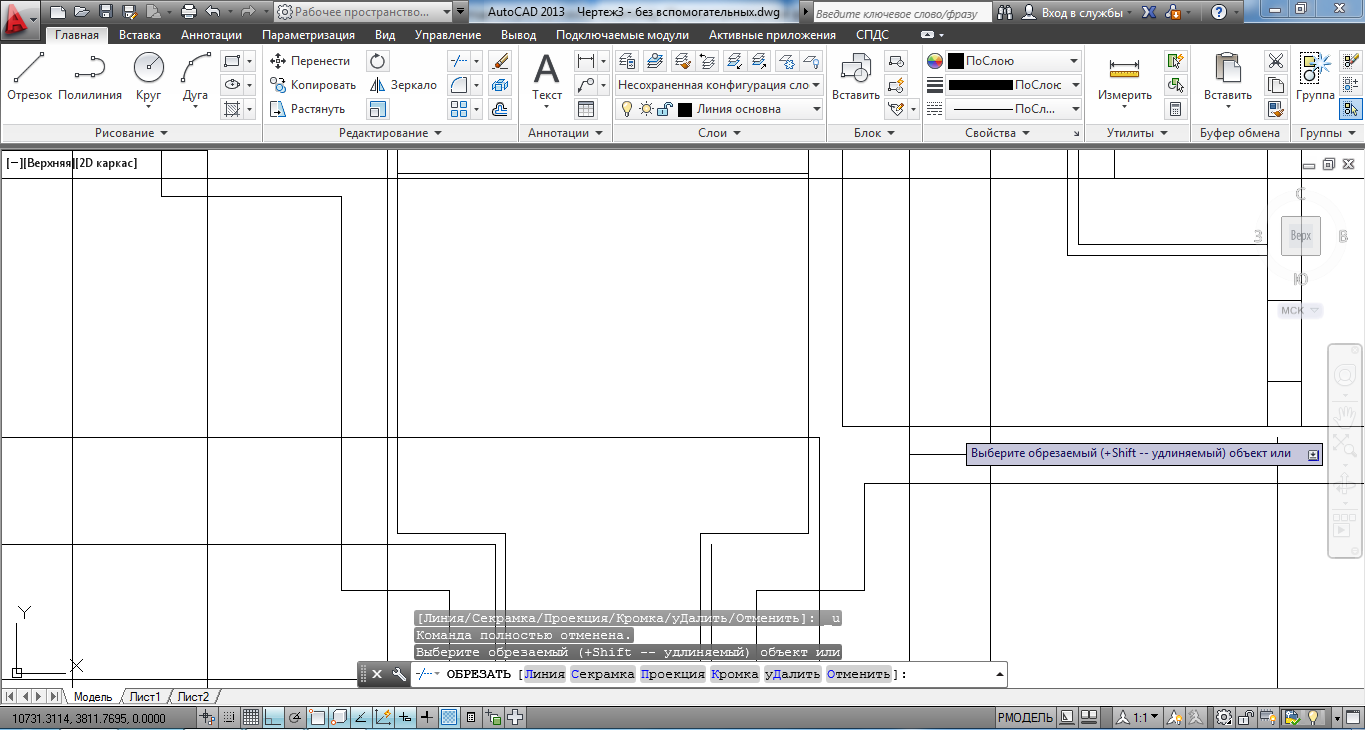Image resolution: width=1365 pixels, height=730 pixels.
Task: Select the Полилиния tool
Action: (90, 76)
